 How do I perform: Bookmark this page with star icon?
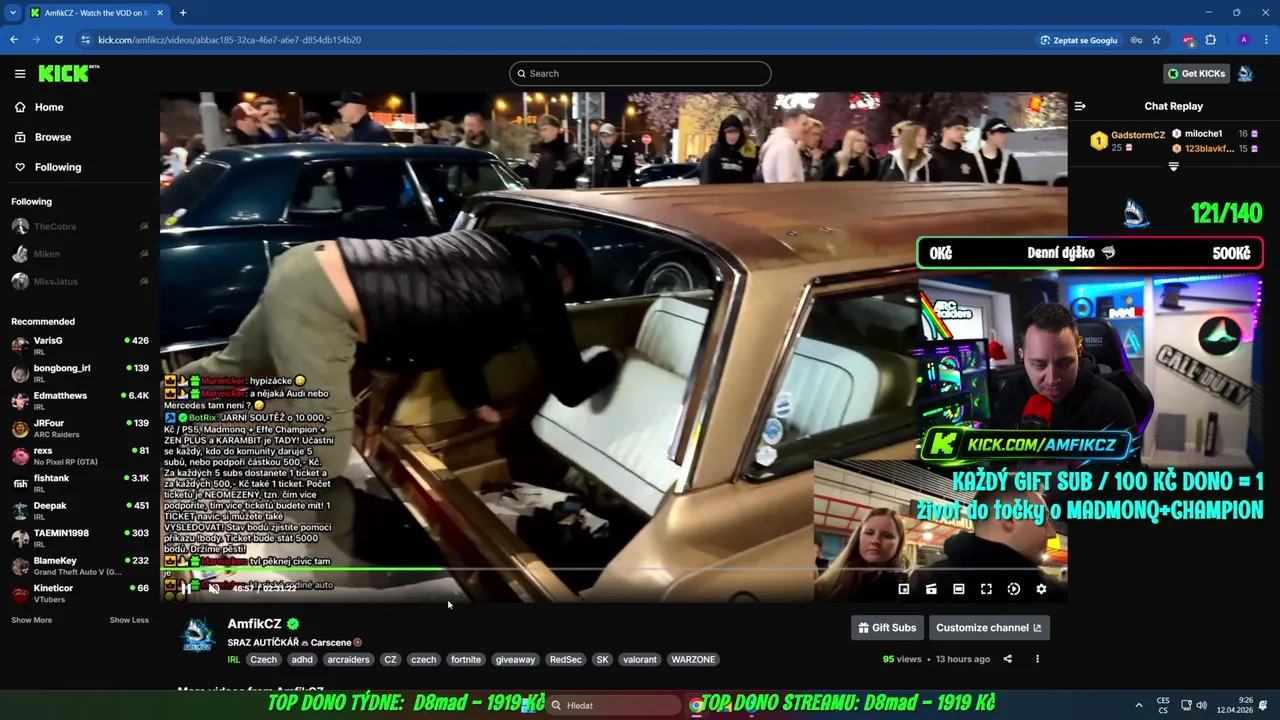1156,40
